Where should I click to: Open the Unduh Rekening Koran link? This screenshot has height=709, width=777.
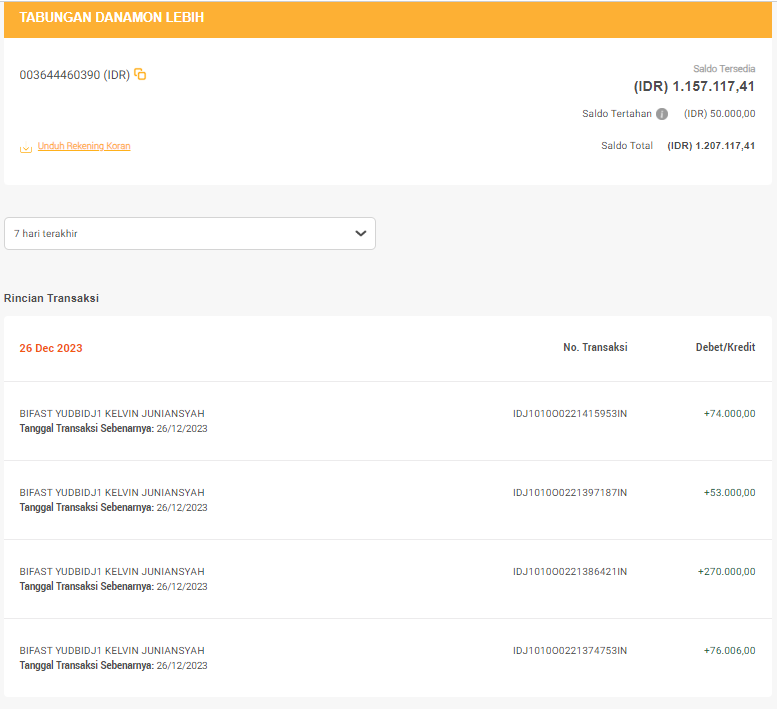[84, 146]
